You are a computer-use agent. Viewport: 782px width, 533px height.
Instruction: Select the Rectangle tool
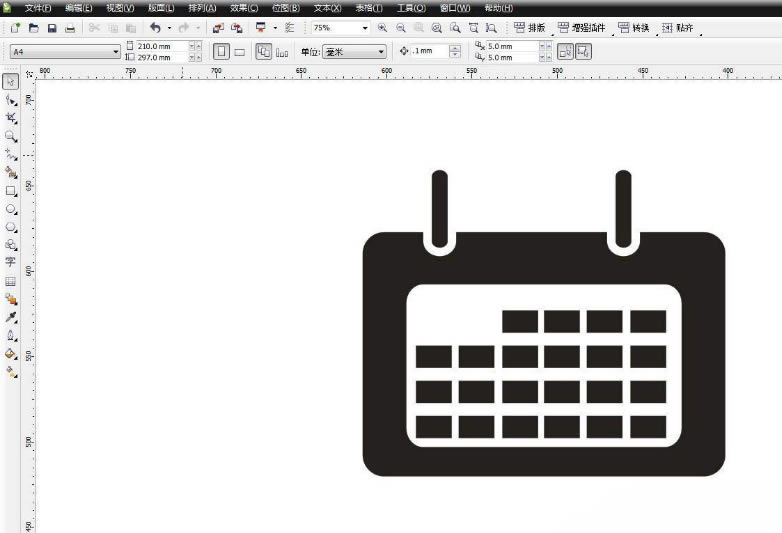click(x=10, y=191)
